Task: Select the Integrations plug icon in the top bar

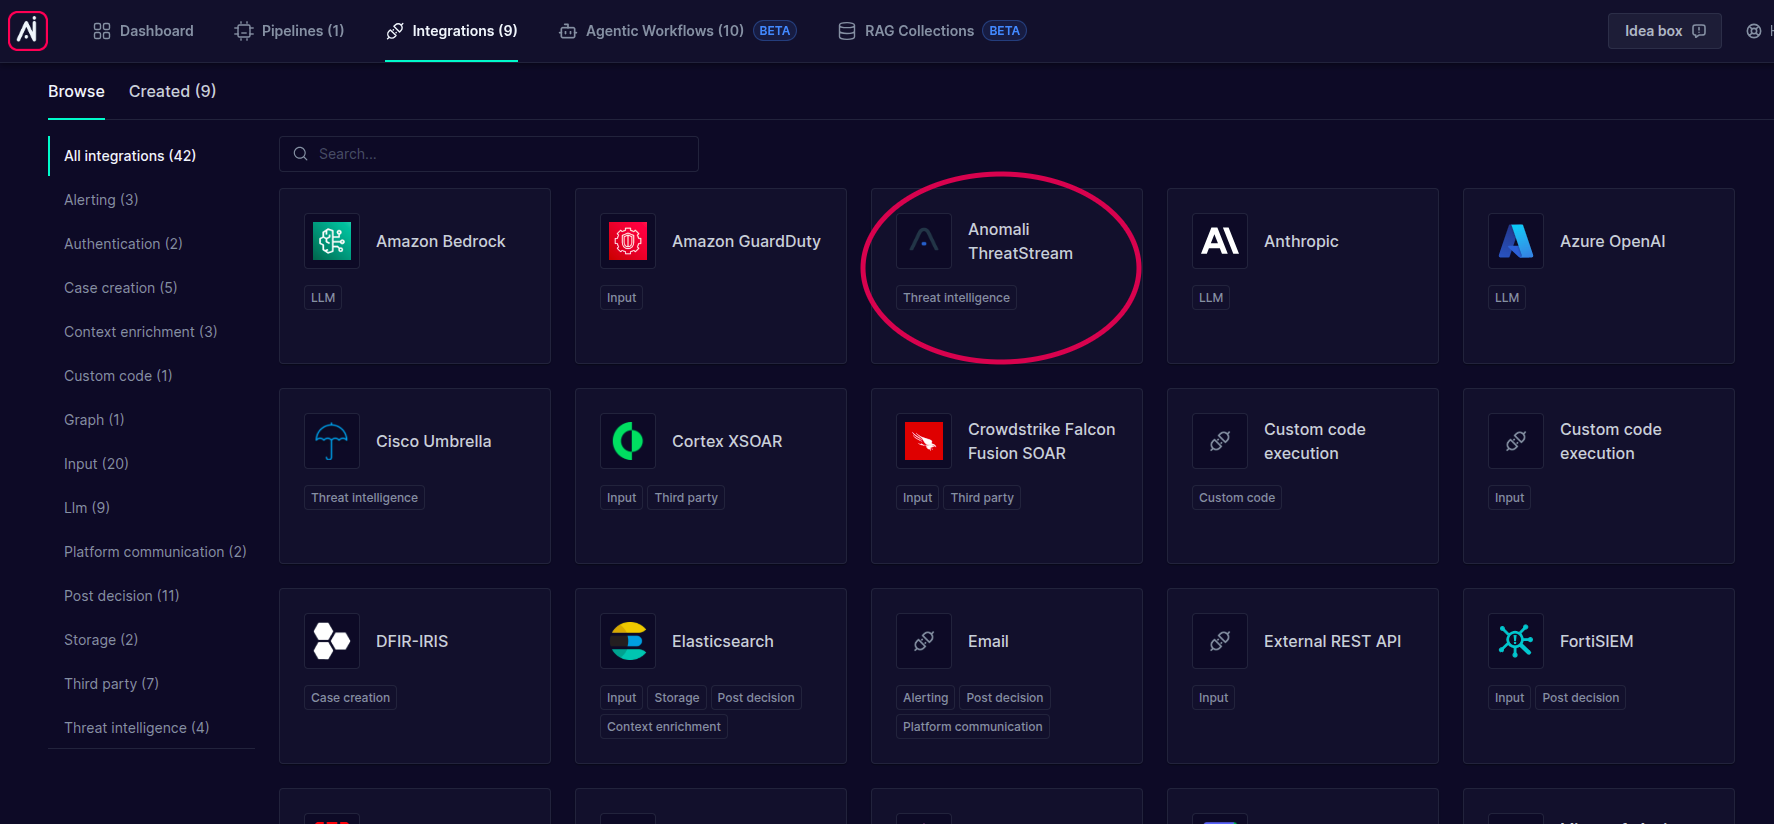Action: coord(395,31)
